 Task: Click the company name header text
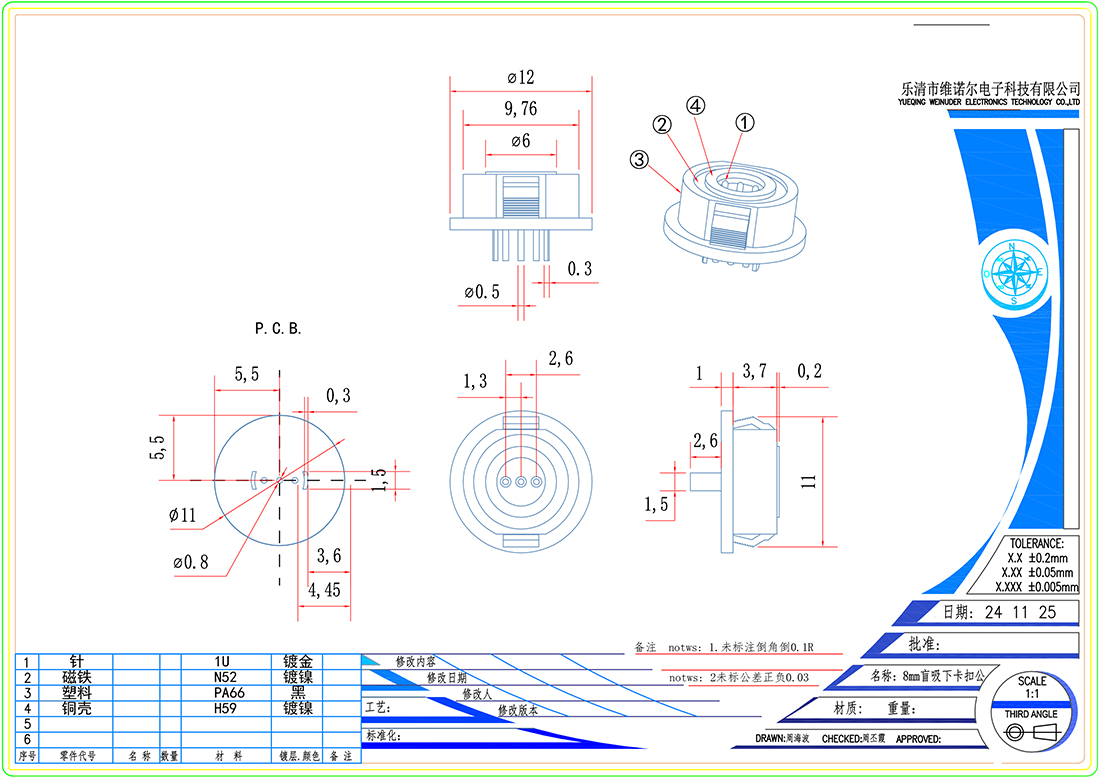(x=991, y=91)
